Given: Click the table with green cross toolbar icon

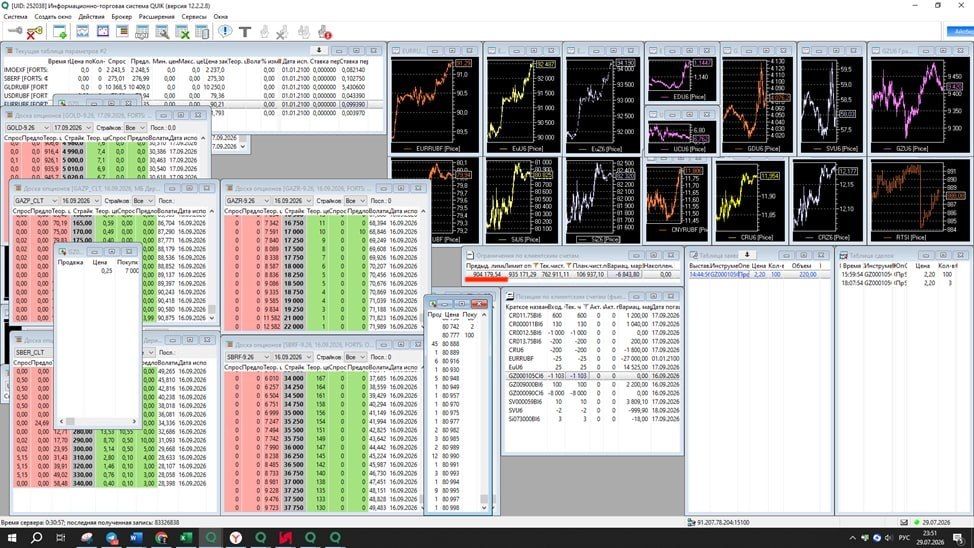Looking at the screenshot, I should pos(182,32).
